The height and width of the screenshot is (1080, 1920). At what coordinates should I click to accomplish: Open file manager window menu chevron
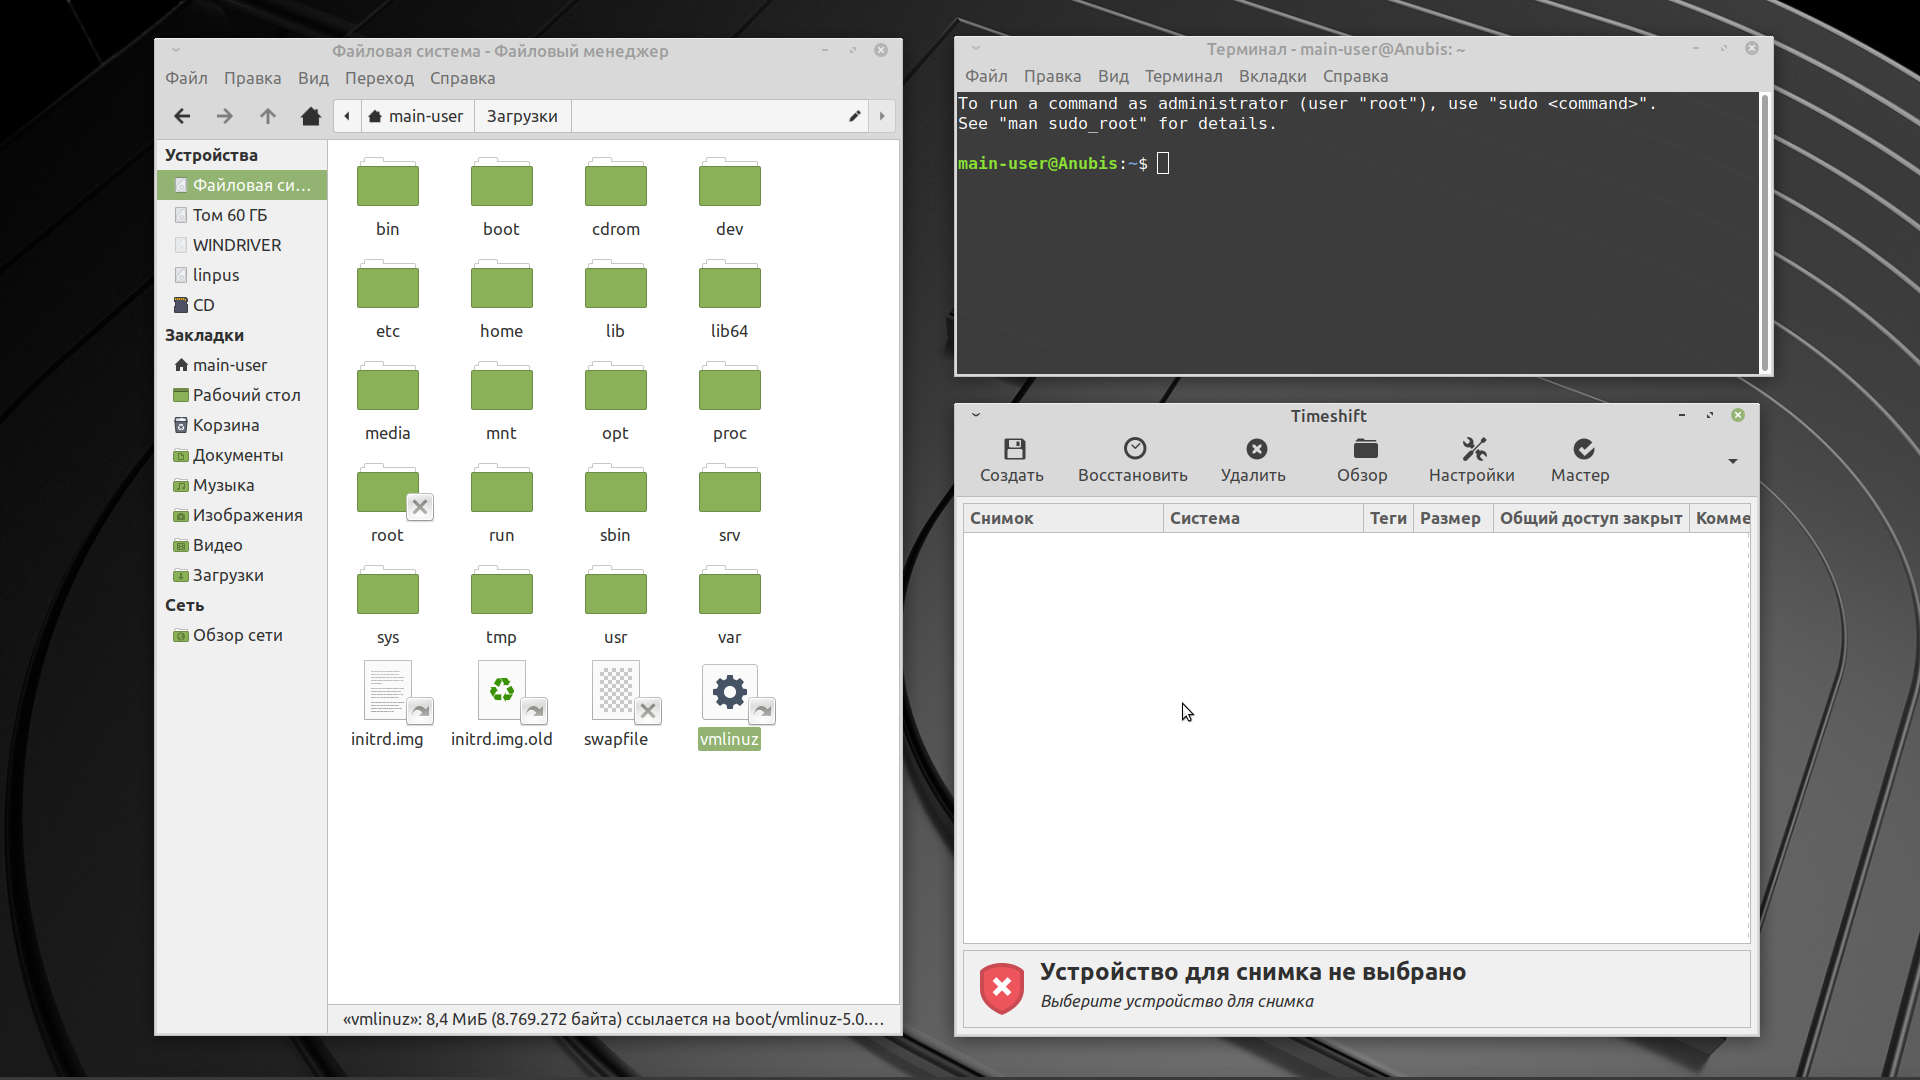click(x=176, y=50)
